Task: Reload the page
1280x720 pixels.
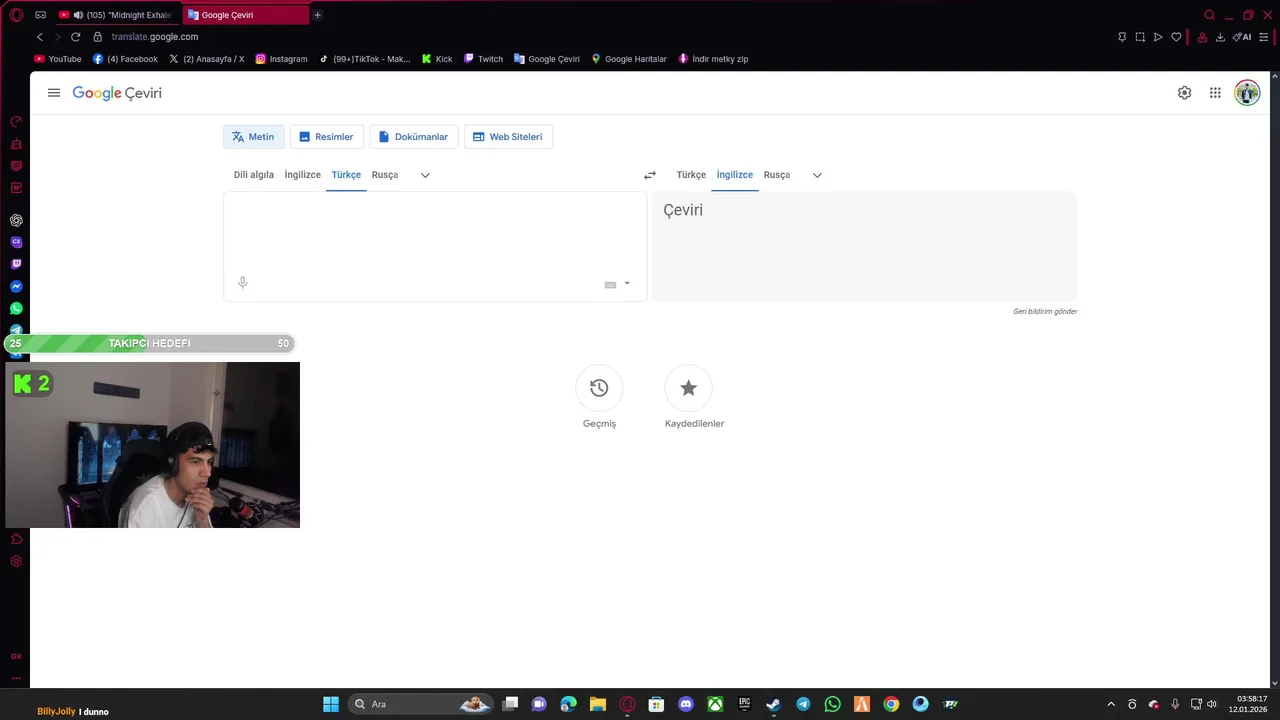Action: [x=75, y=37]
